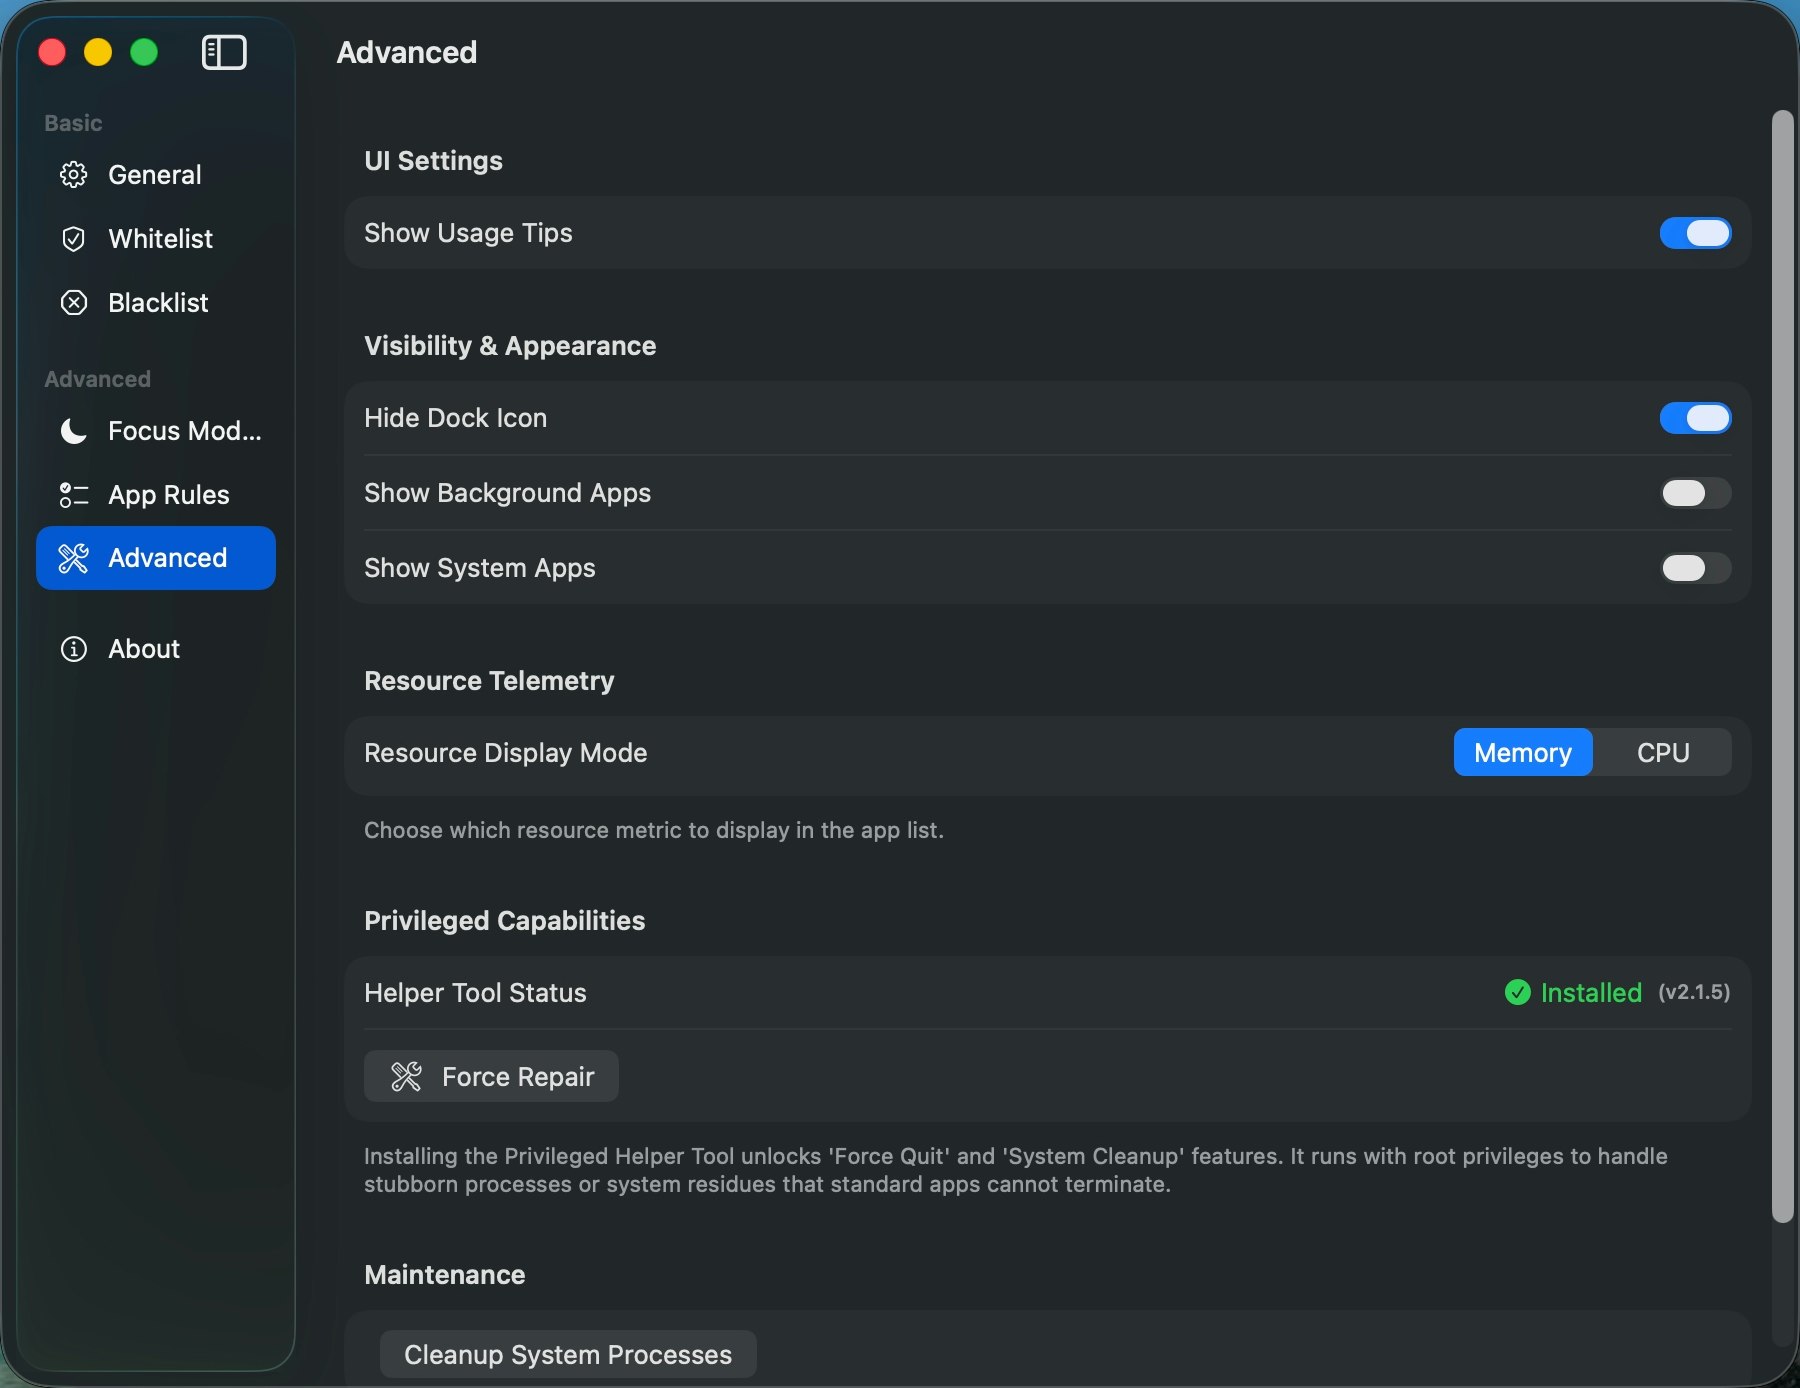The image size is (1800, 1388).
Task: Switch Resource Display Mode to CPU
Action: coord(1663,752)
